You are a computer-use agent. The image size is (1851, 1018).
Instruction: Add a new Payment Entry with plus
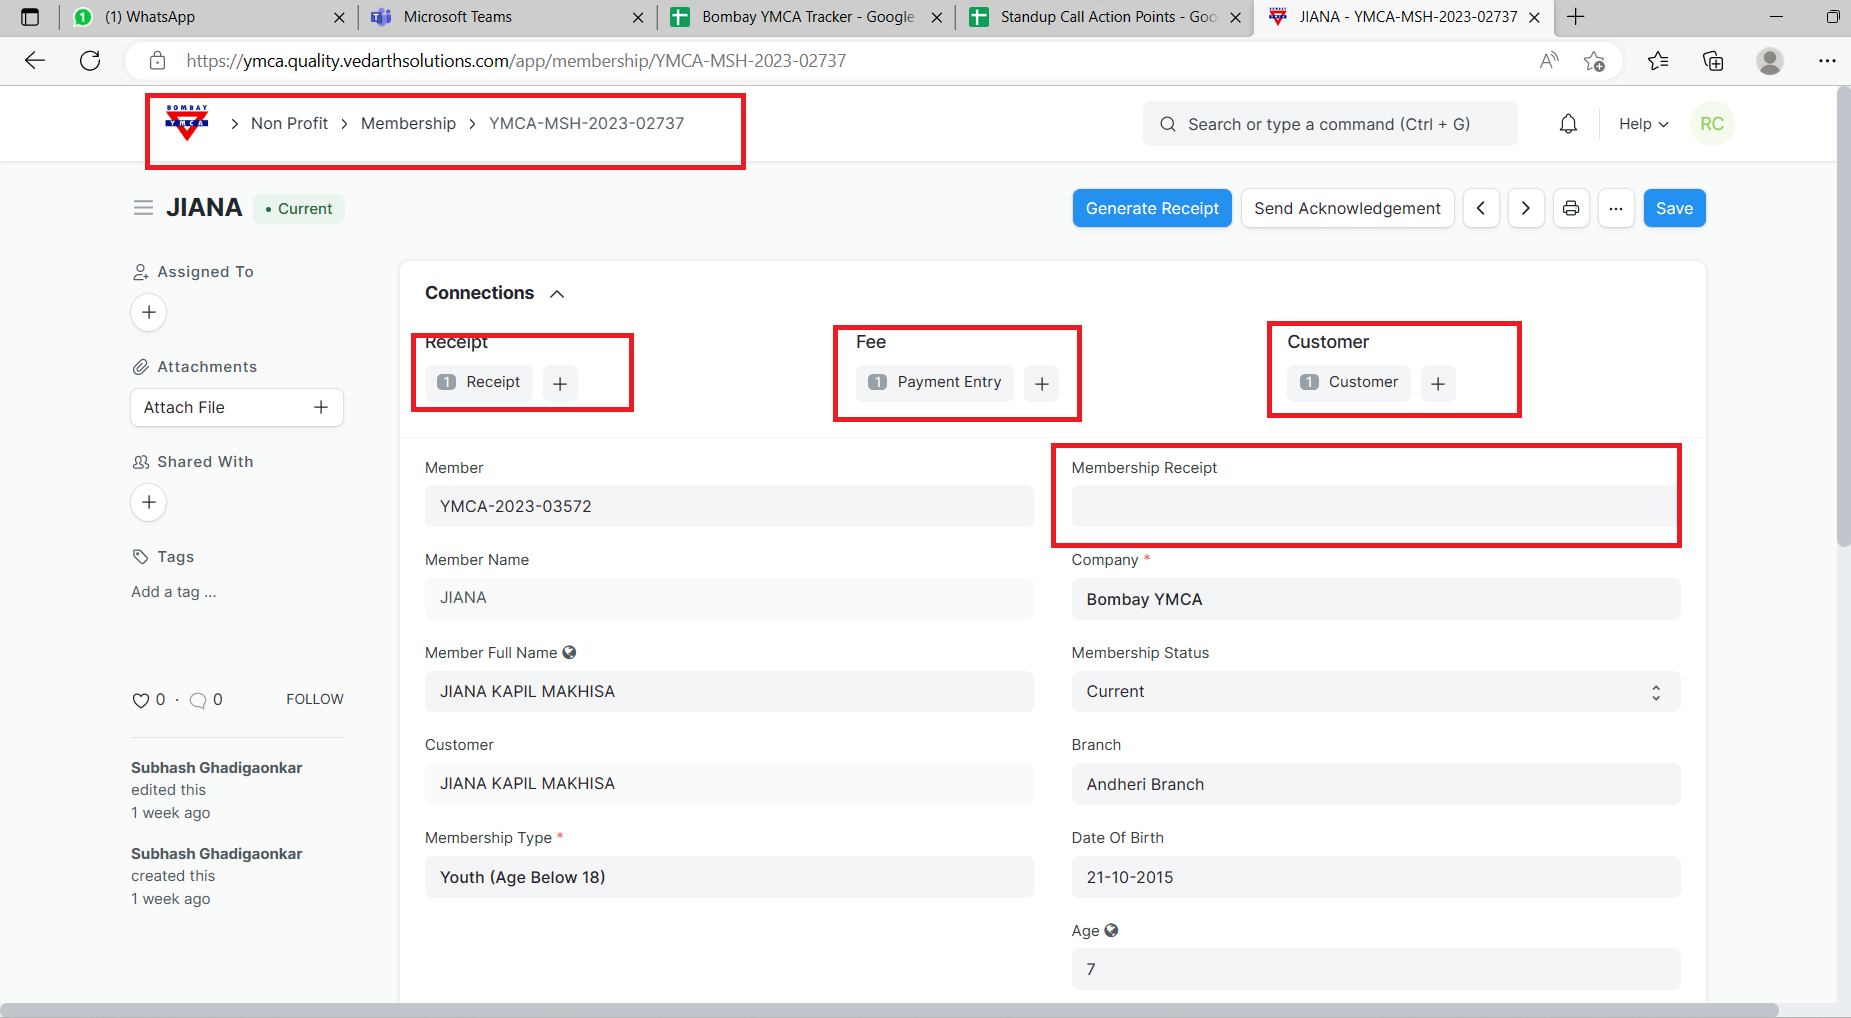(1041, 383)
